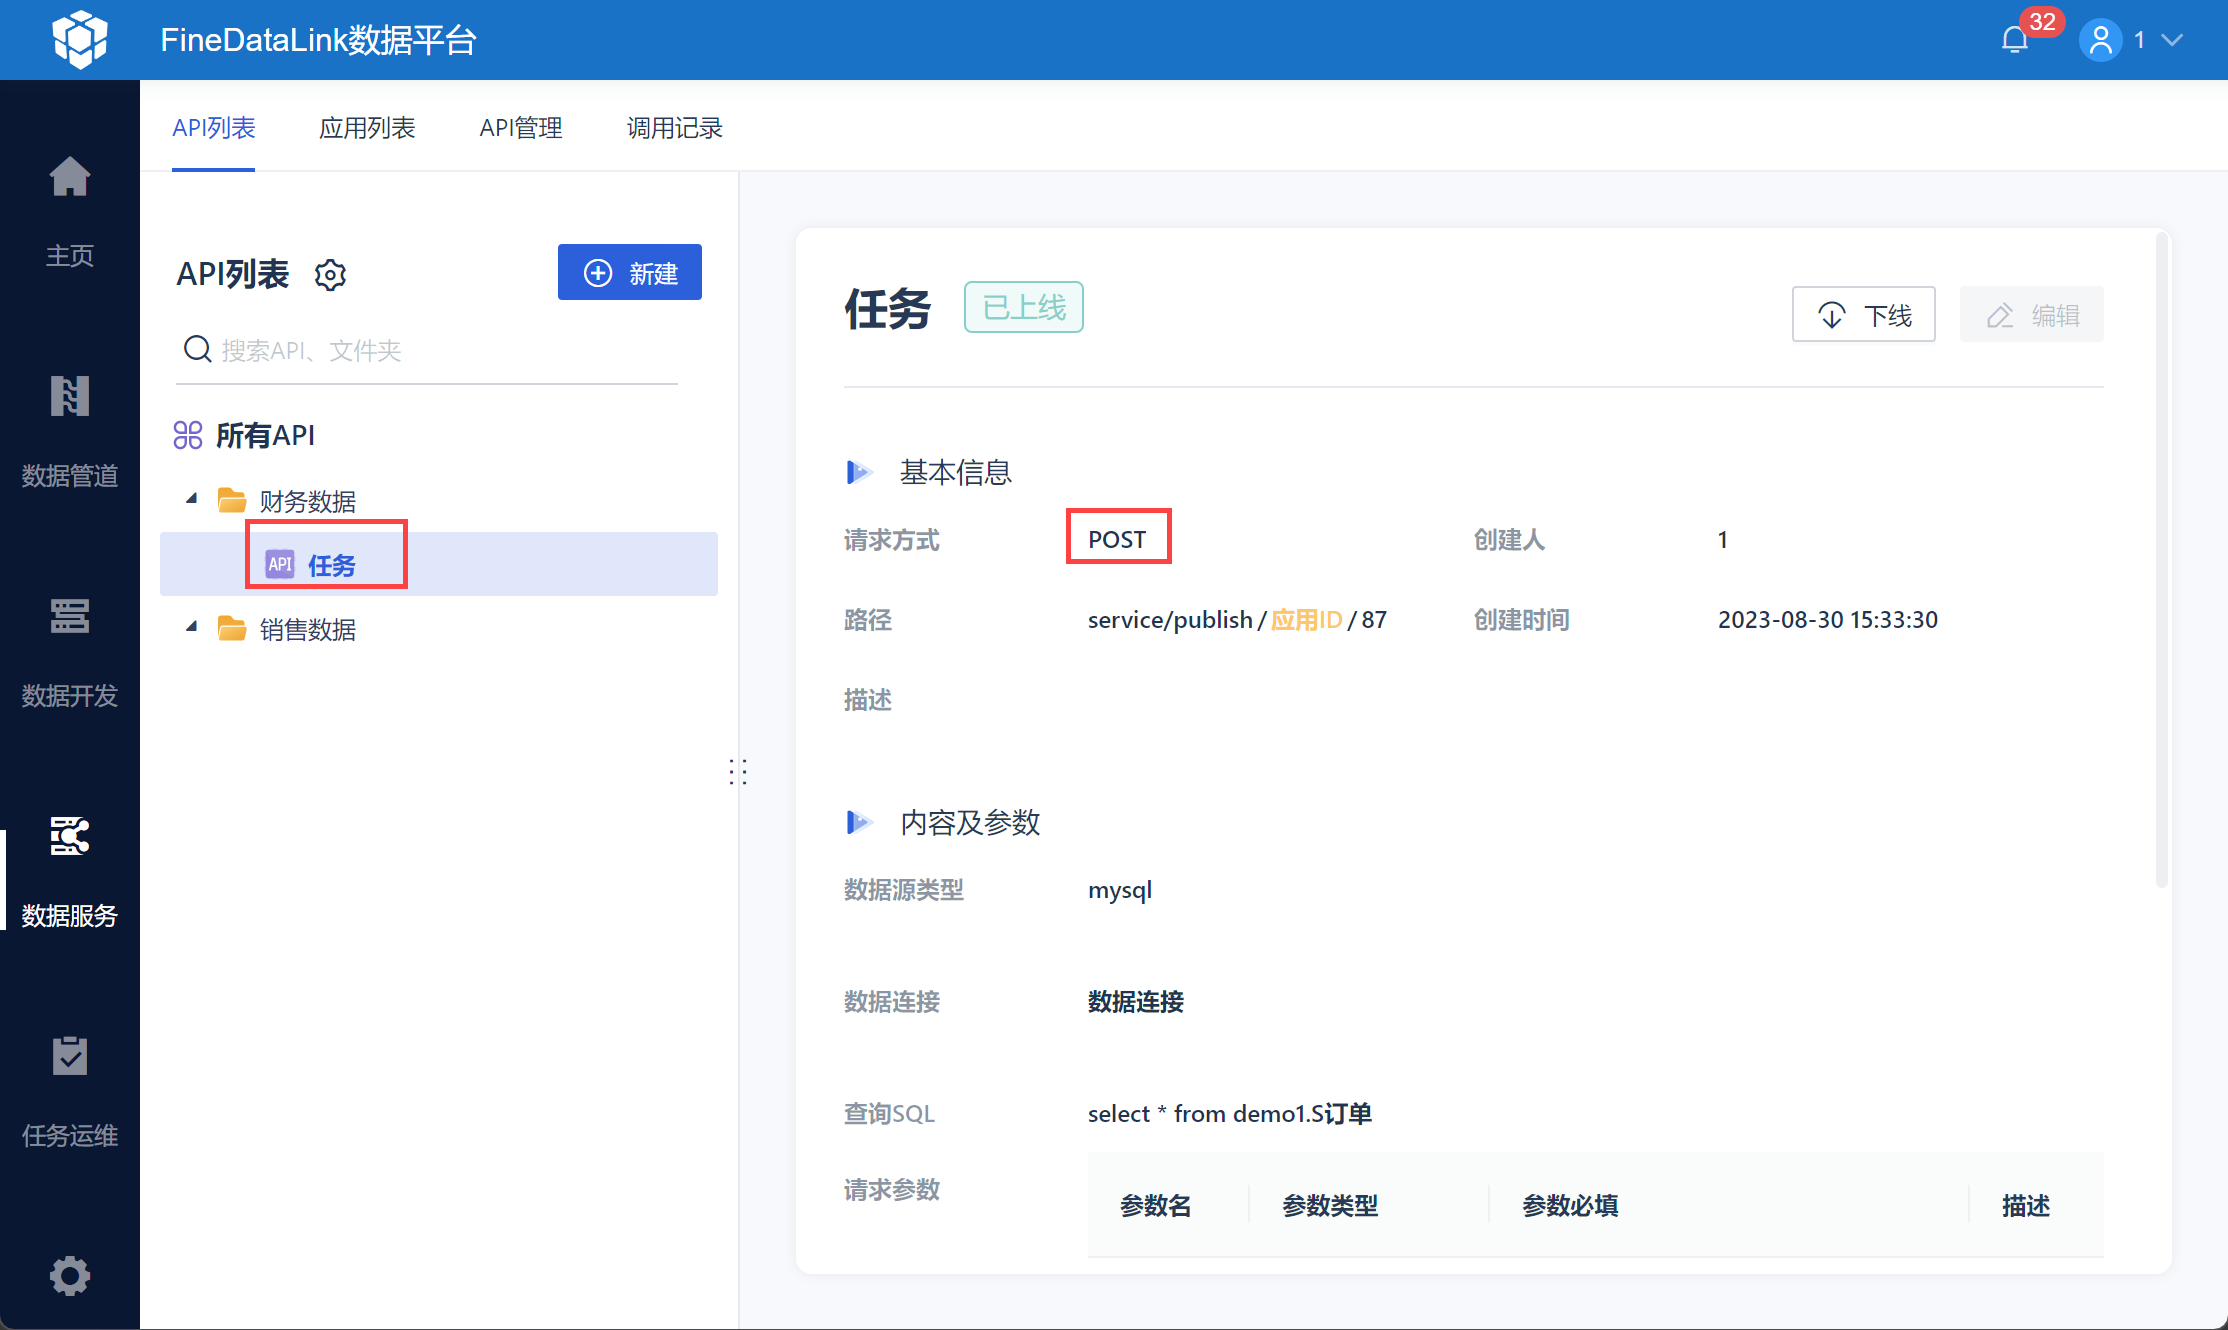Click the FineDataLink数据平台 title
Screen dimensions: 2228x1330
tap(318, 40)
